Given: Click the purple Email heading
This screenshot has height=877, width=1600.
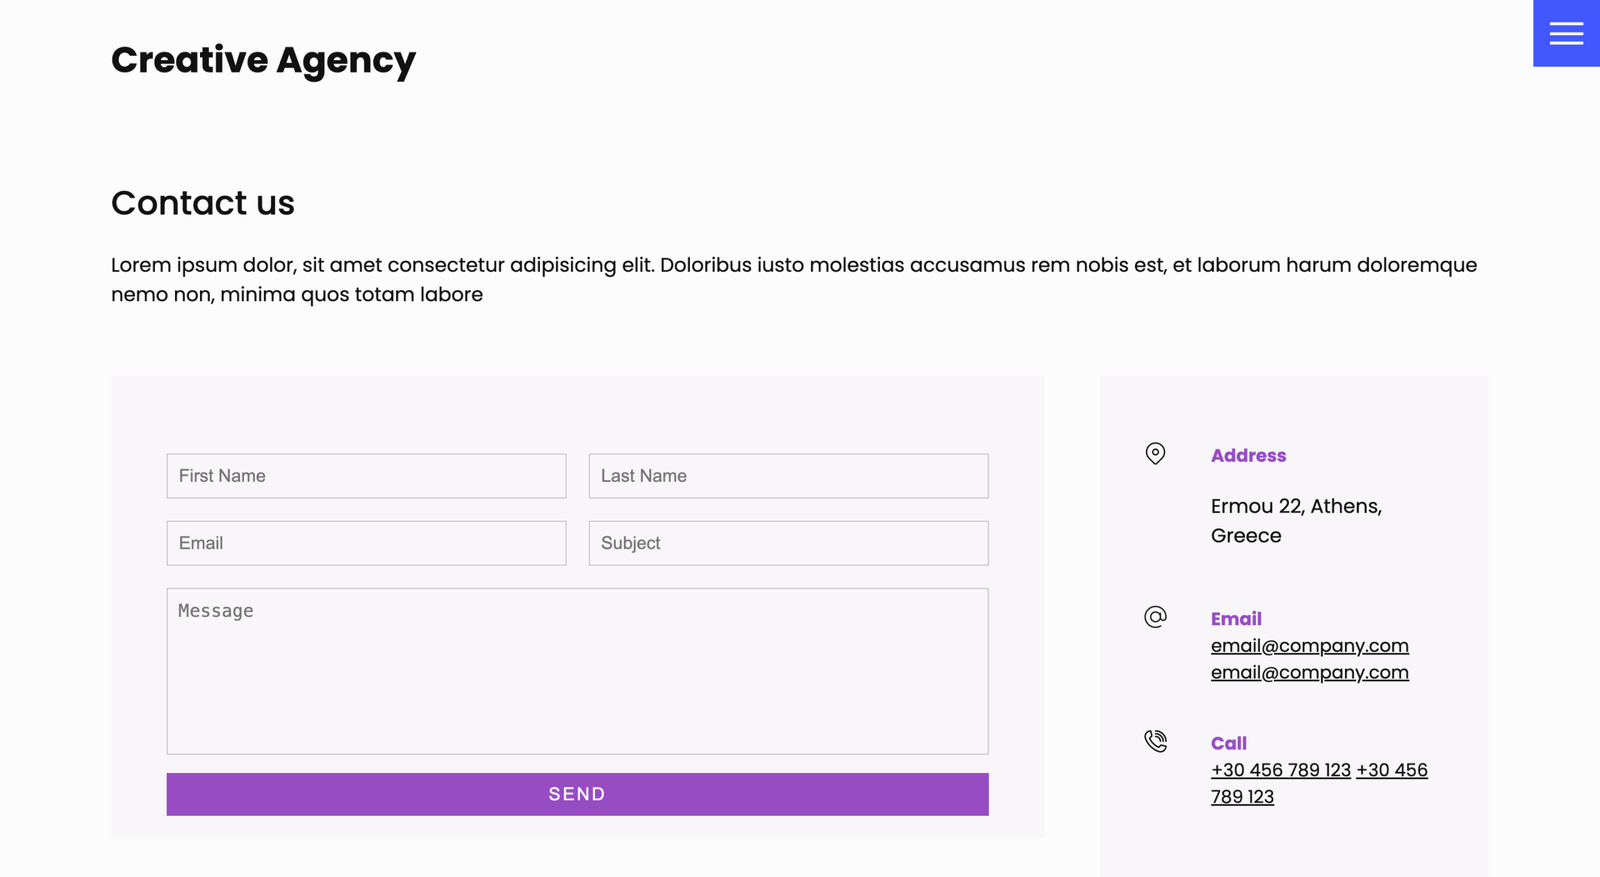Looking at the screenshot, I should (1236, 619).
